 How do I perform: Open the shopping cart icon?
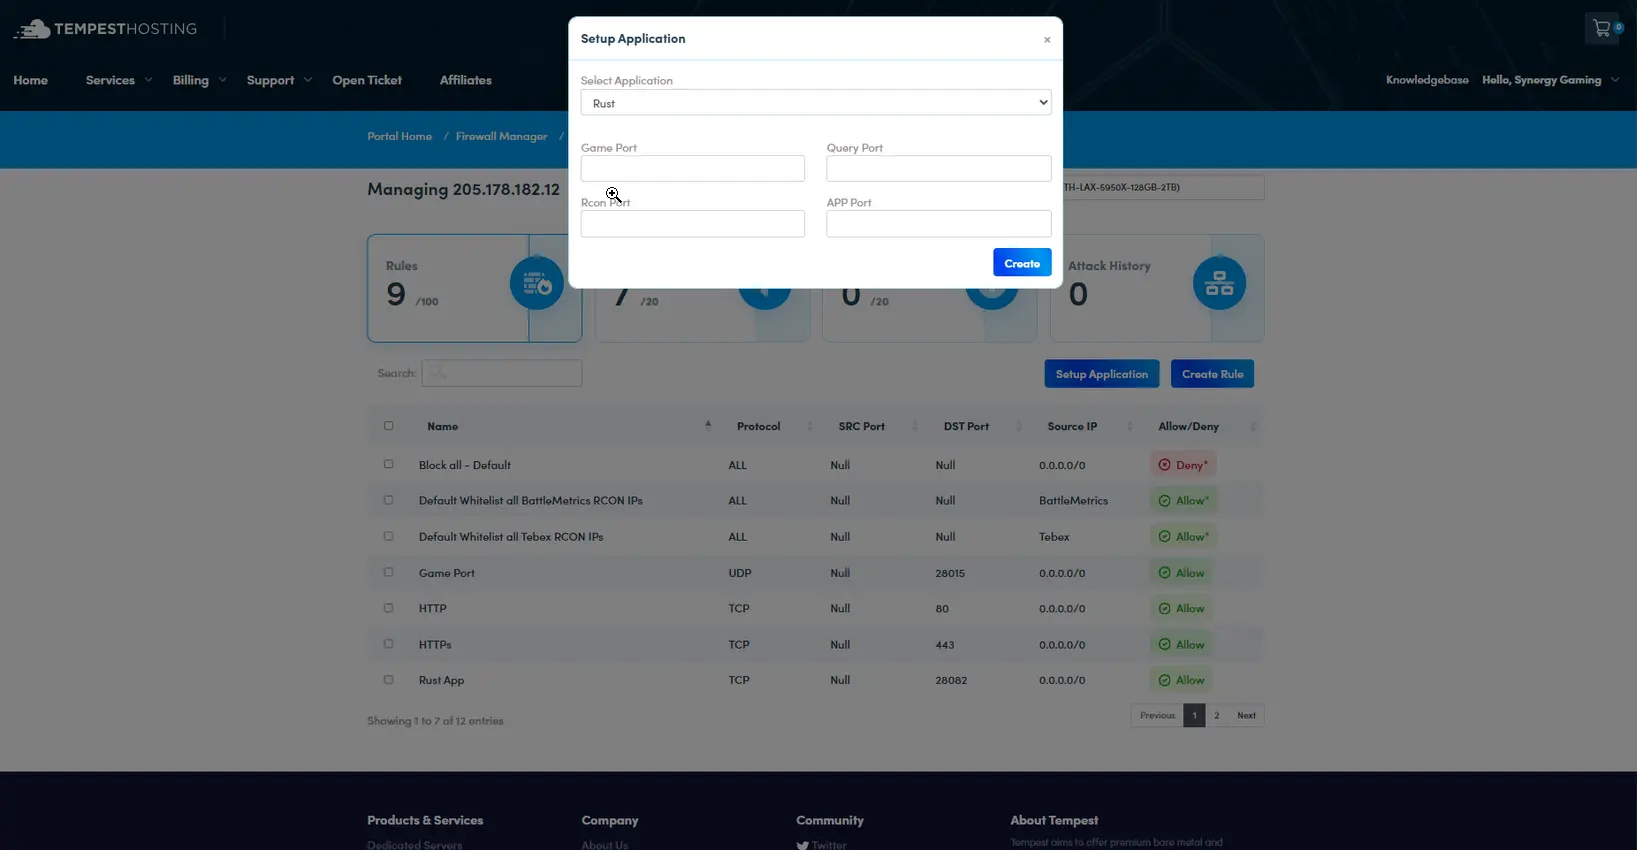tap(1601, 28)
